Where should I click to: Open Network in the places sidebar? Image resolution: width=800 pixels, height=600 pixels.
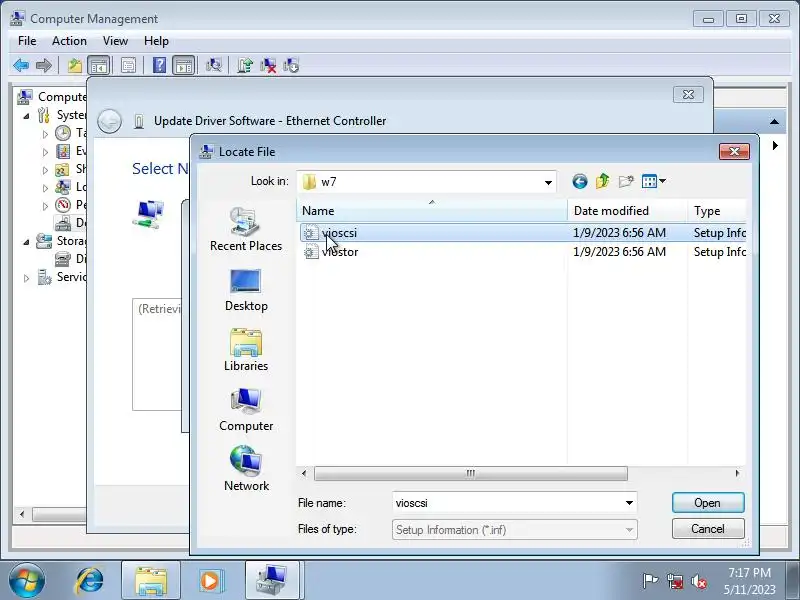pyautogui.click(x=246, y=468)
